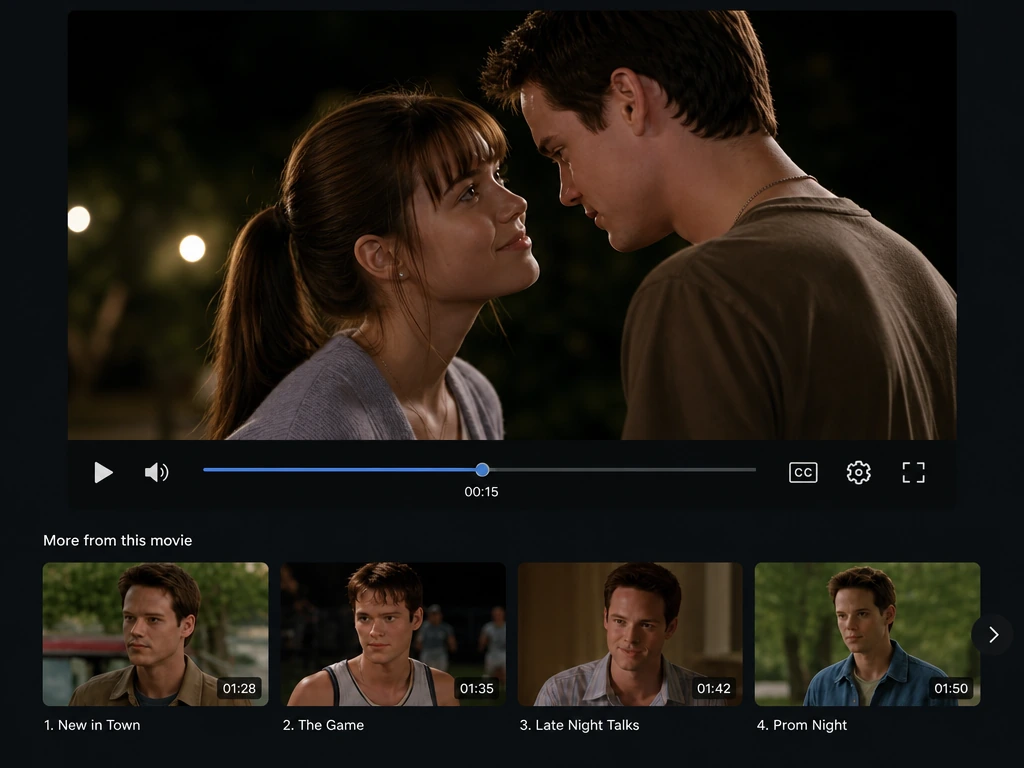Open the New in Town clip thumbnail

pos(155,634)
